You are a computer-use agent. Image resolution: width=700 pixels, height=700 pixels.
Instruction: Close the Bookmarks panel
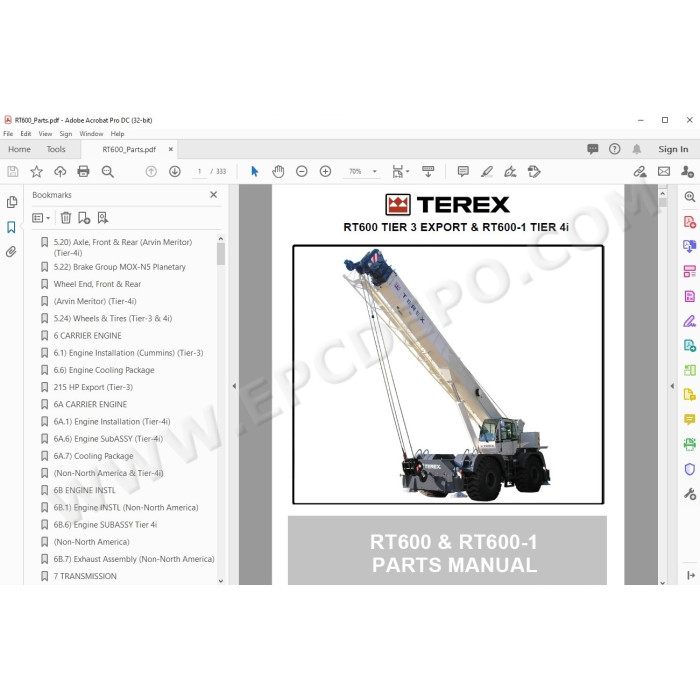tap(213, 195)
